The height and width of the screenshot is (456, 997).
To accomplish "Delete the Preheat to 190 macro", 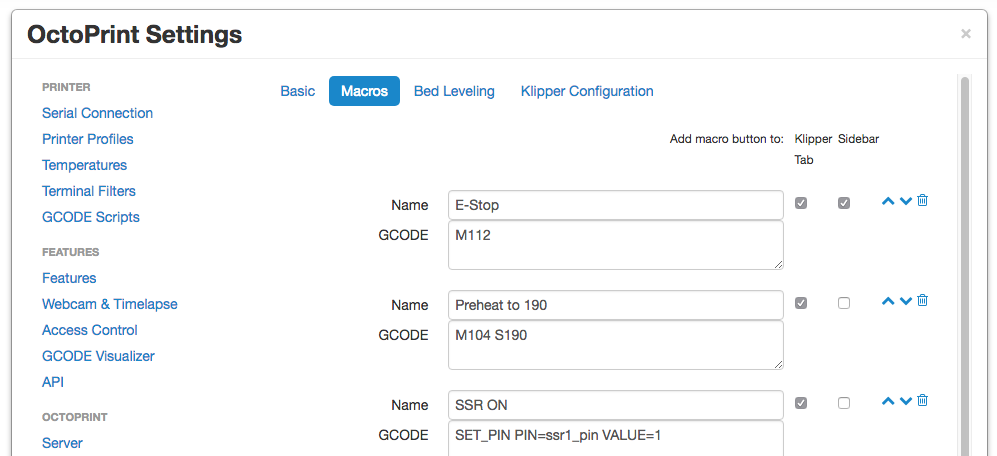I will click(x=923, y=300).
